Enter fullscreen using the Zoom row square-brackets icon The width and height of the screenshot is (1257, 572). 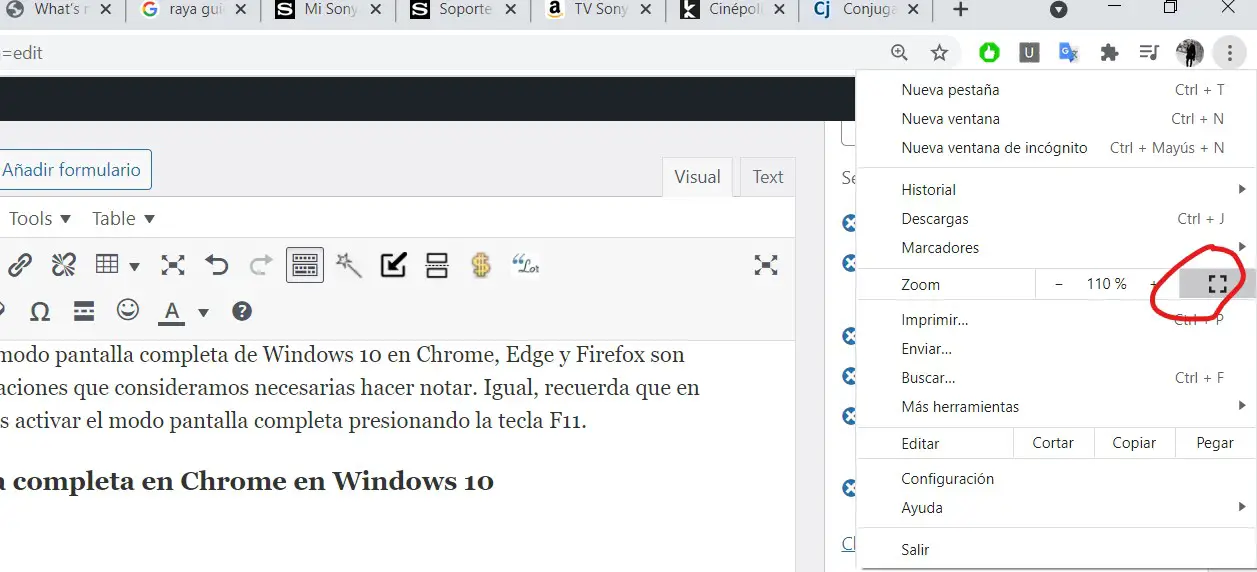(1217, 285)
